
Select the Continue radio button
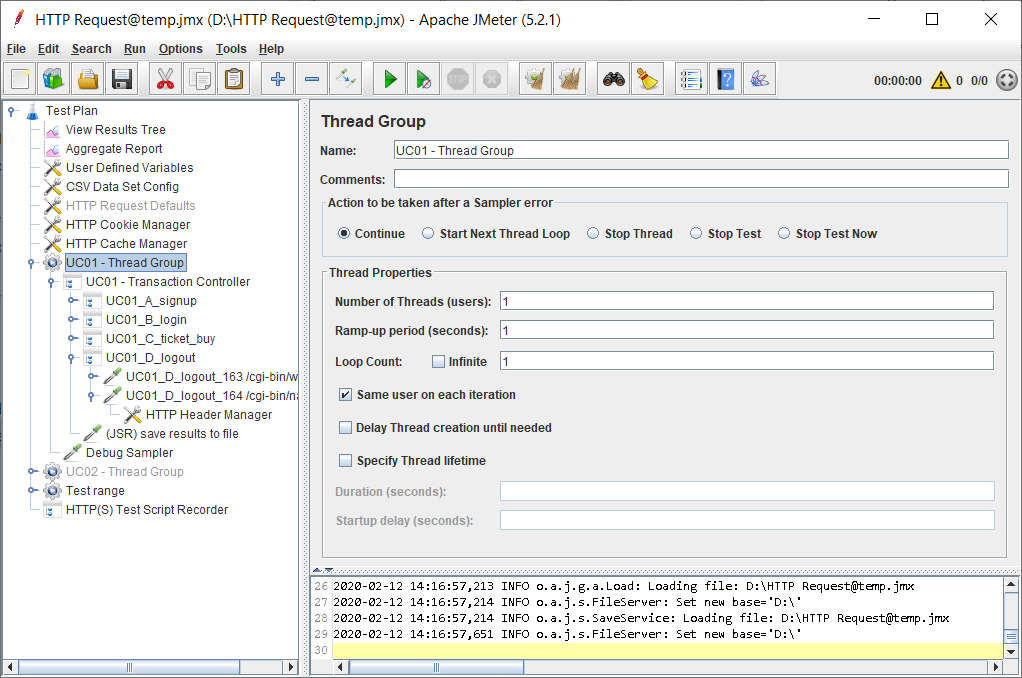click(344, 233)
